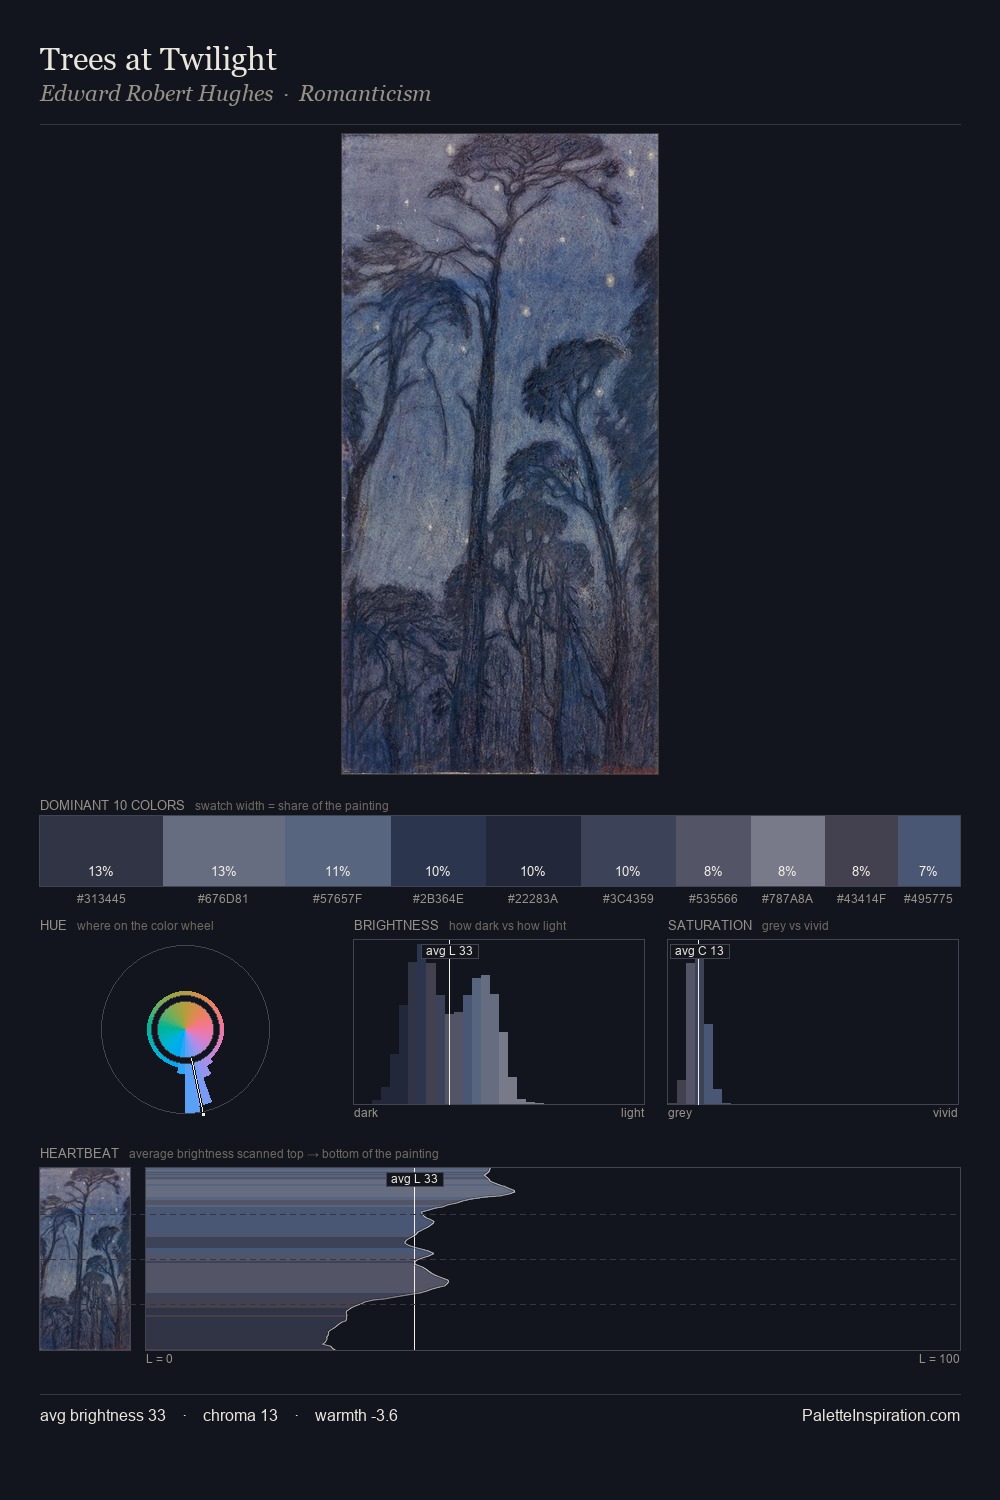Open the PaletteInspiration.com link
1000x1500 pixels.
[881, 1415]
